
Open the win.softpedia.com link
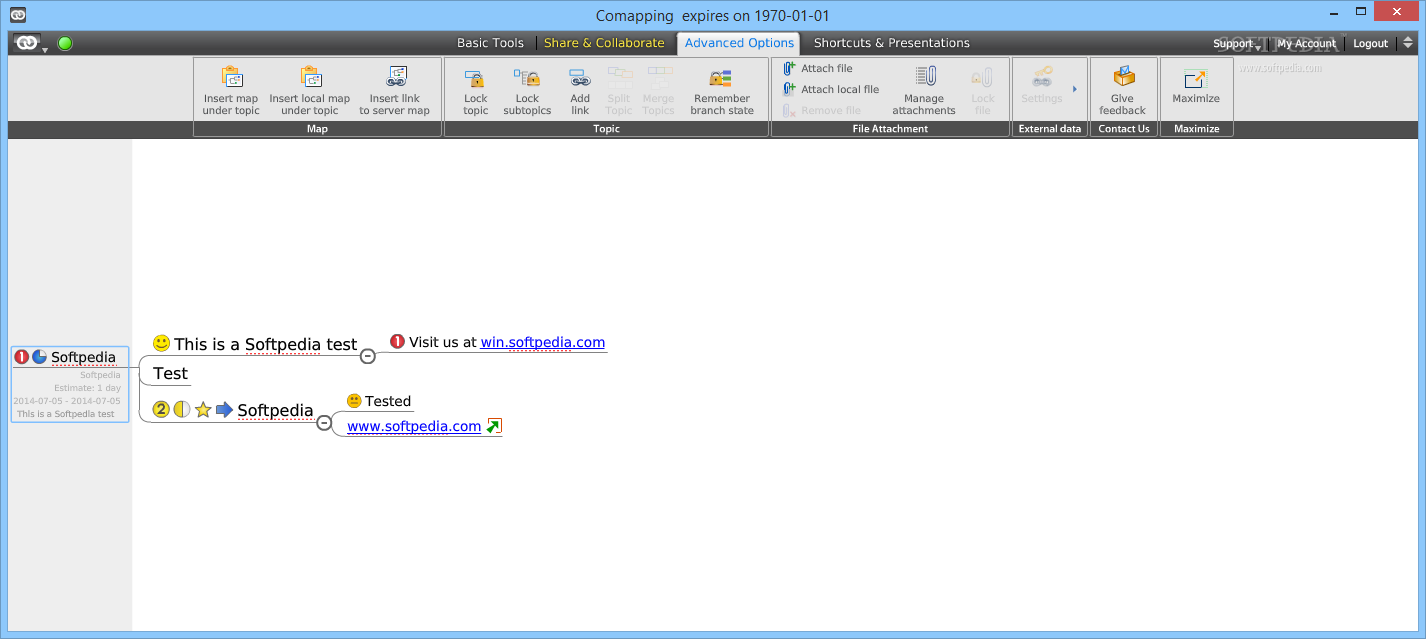coord(543,342)
